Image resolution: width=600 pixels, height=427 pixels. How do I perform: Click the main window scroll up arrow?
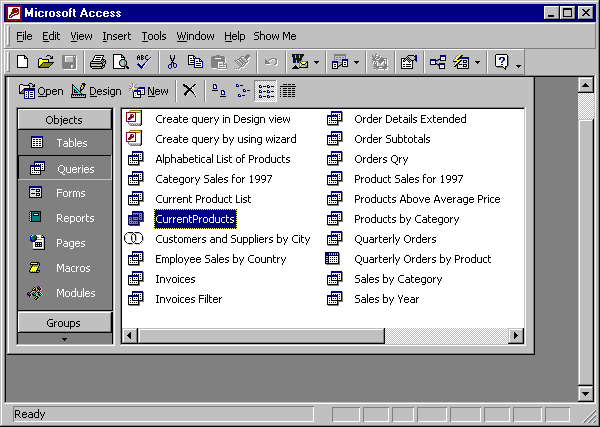585,85
